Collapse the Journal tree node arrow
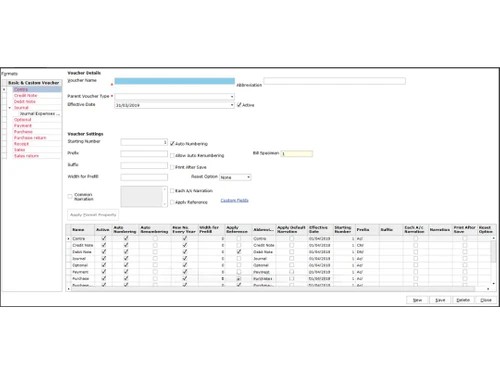Screen dimensions: 500x375 (9, 108)
